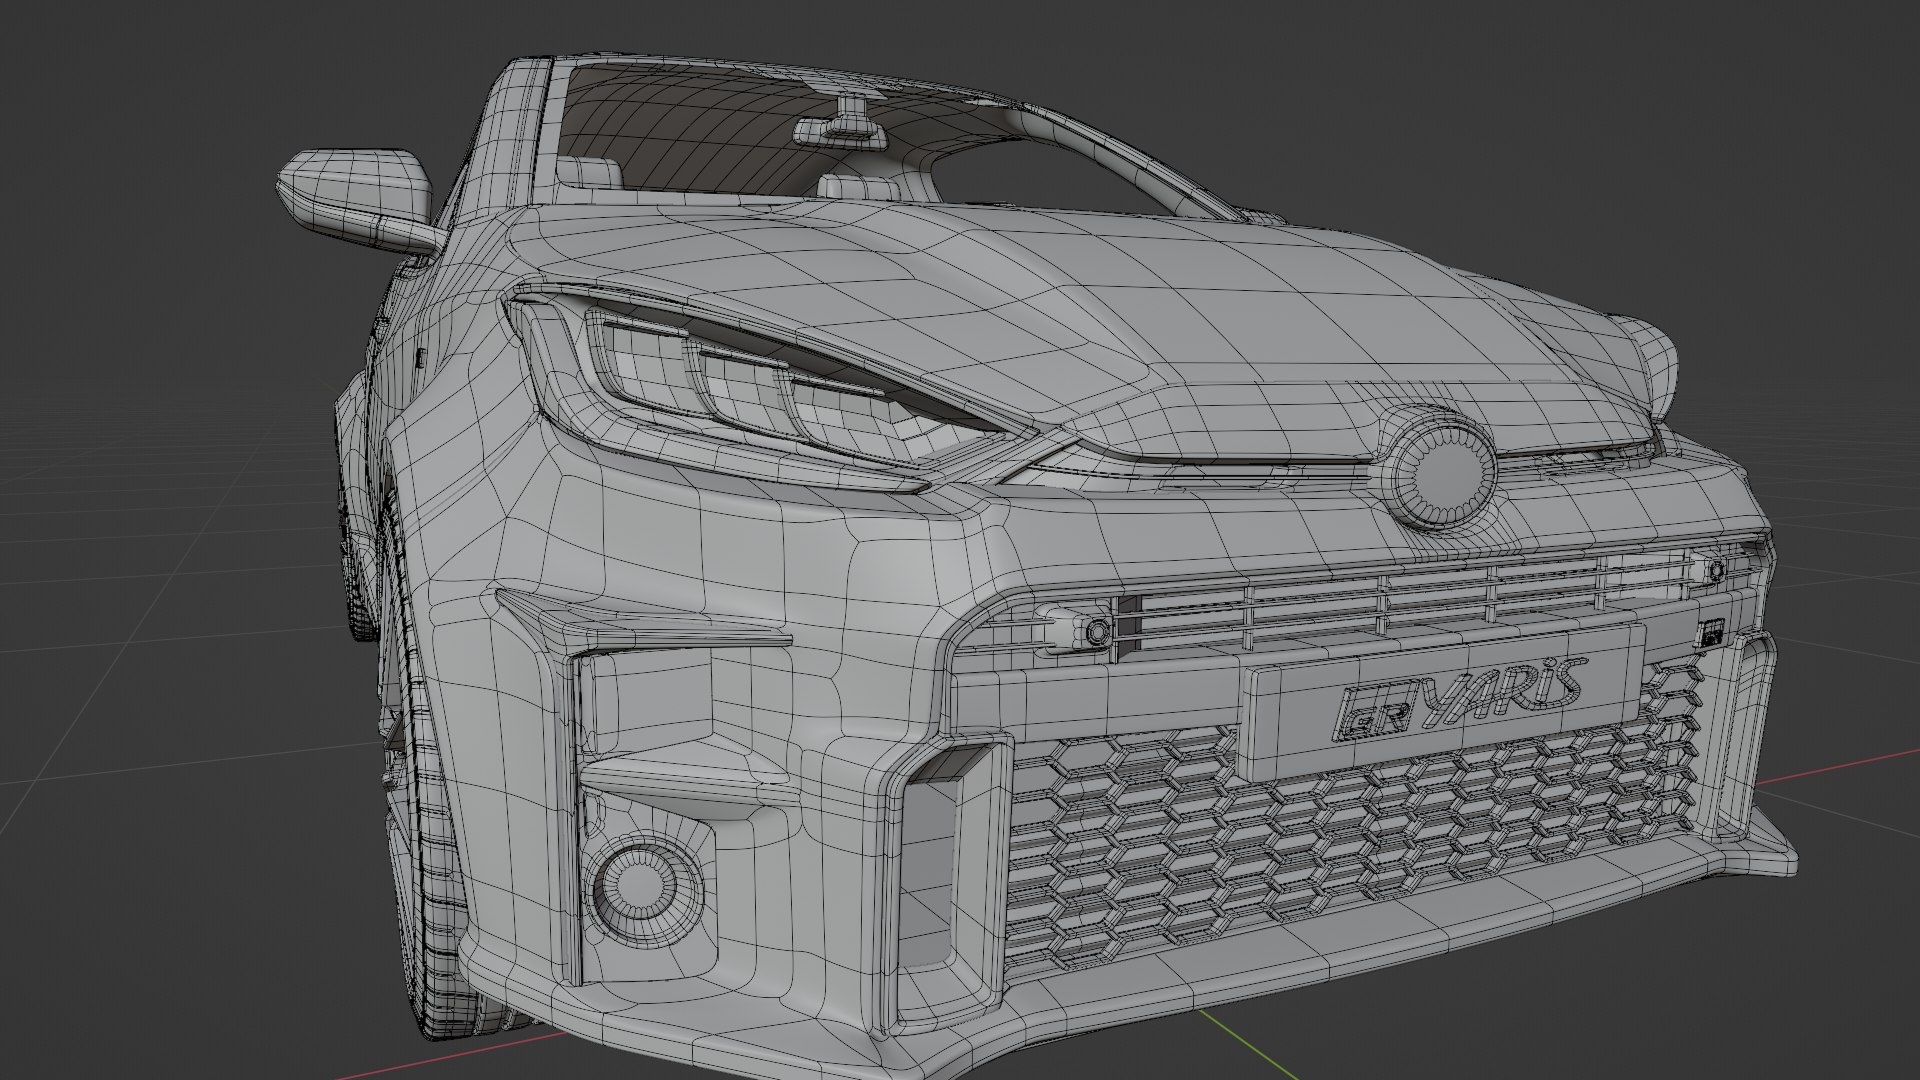This screenshot has width=1920, height=1080.
Task: Select the GR YARIS license plate text
Action: click(1462, 697)
